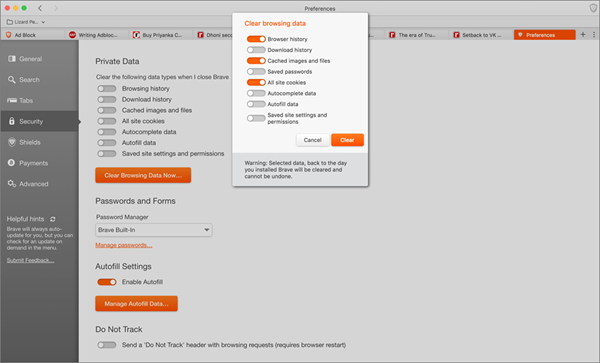
Task: Click the Writing Adbloc tab ABP favicon
Action: click(72, 35)
